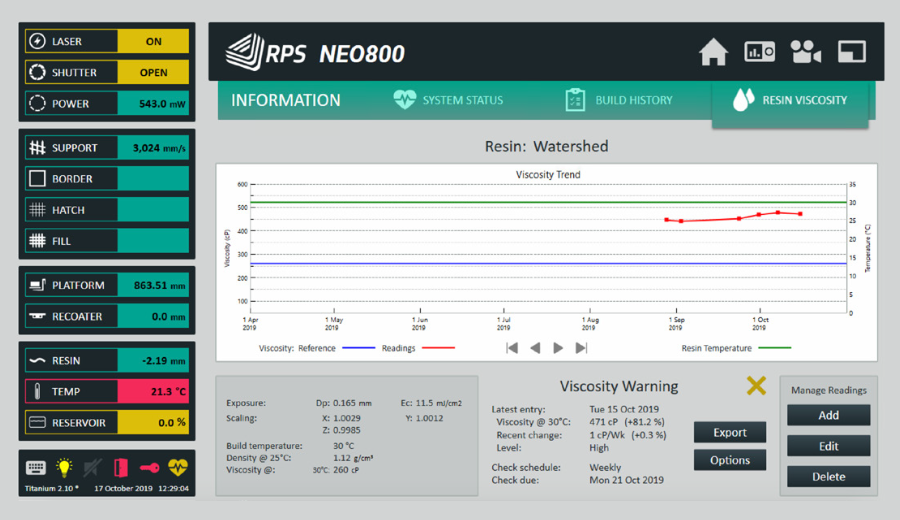Image resolution: width=900 pixels, height=520 pixels.
Task: Click the window layout icon in header
Action: [x=852, y=52]
